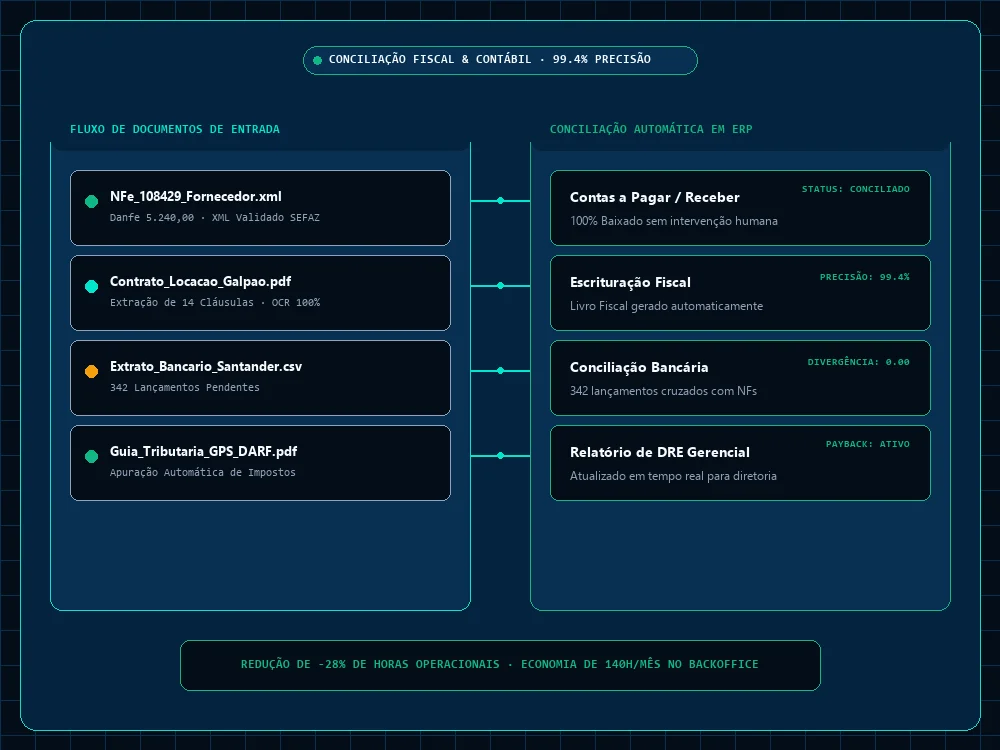Image resolution: width=1000 pixels, height=750 pixels.
Task: Open the Contas a Pagar / Receber card
Action: pos(740,208)
